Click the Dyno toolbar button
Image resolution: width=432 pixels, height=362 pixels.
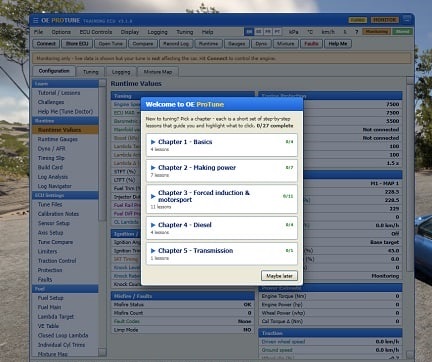point(261,44)
